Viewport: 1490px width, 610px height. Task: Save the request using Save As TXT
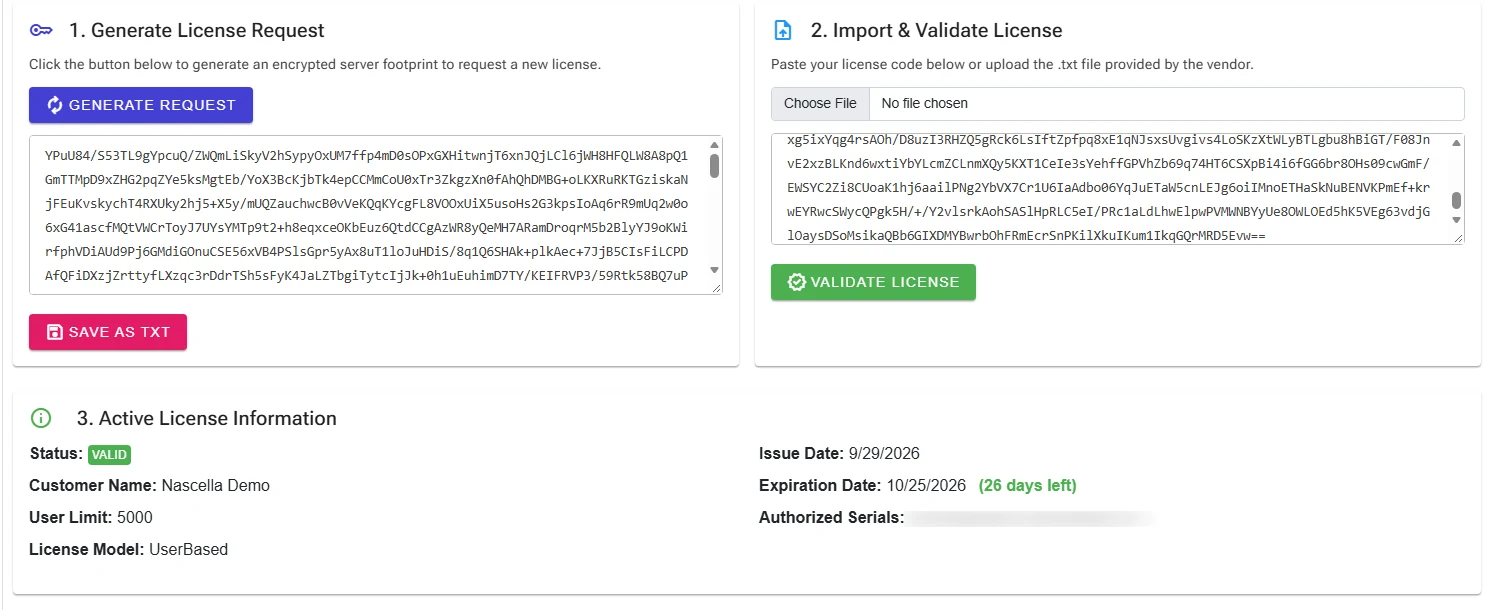click(x=108, y=332)
